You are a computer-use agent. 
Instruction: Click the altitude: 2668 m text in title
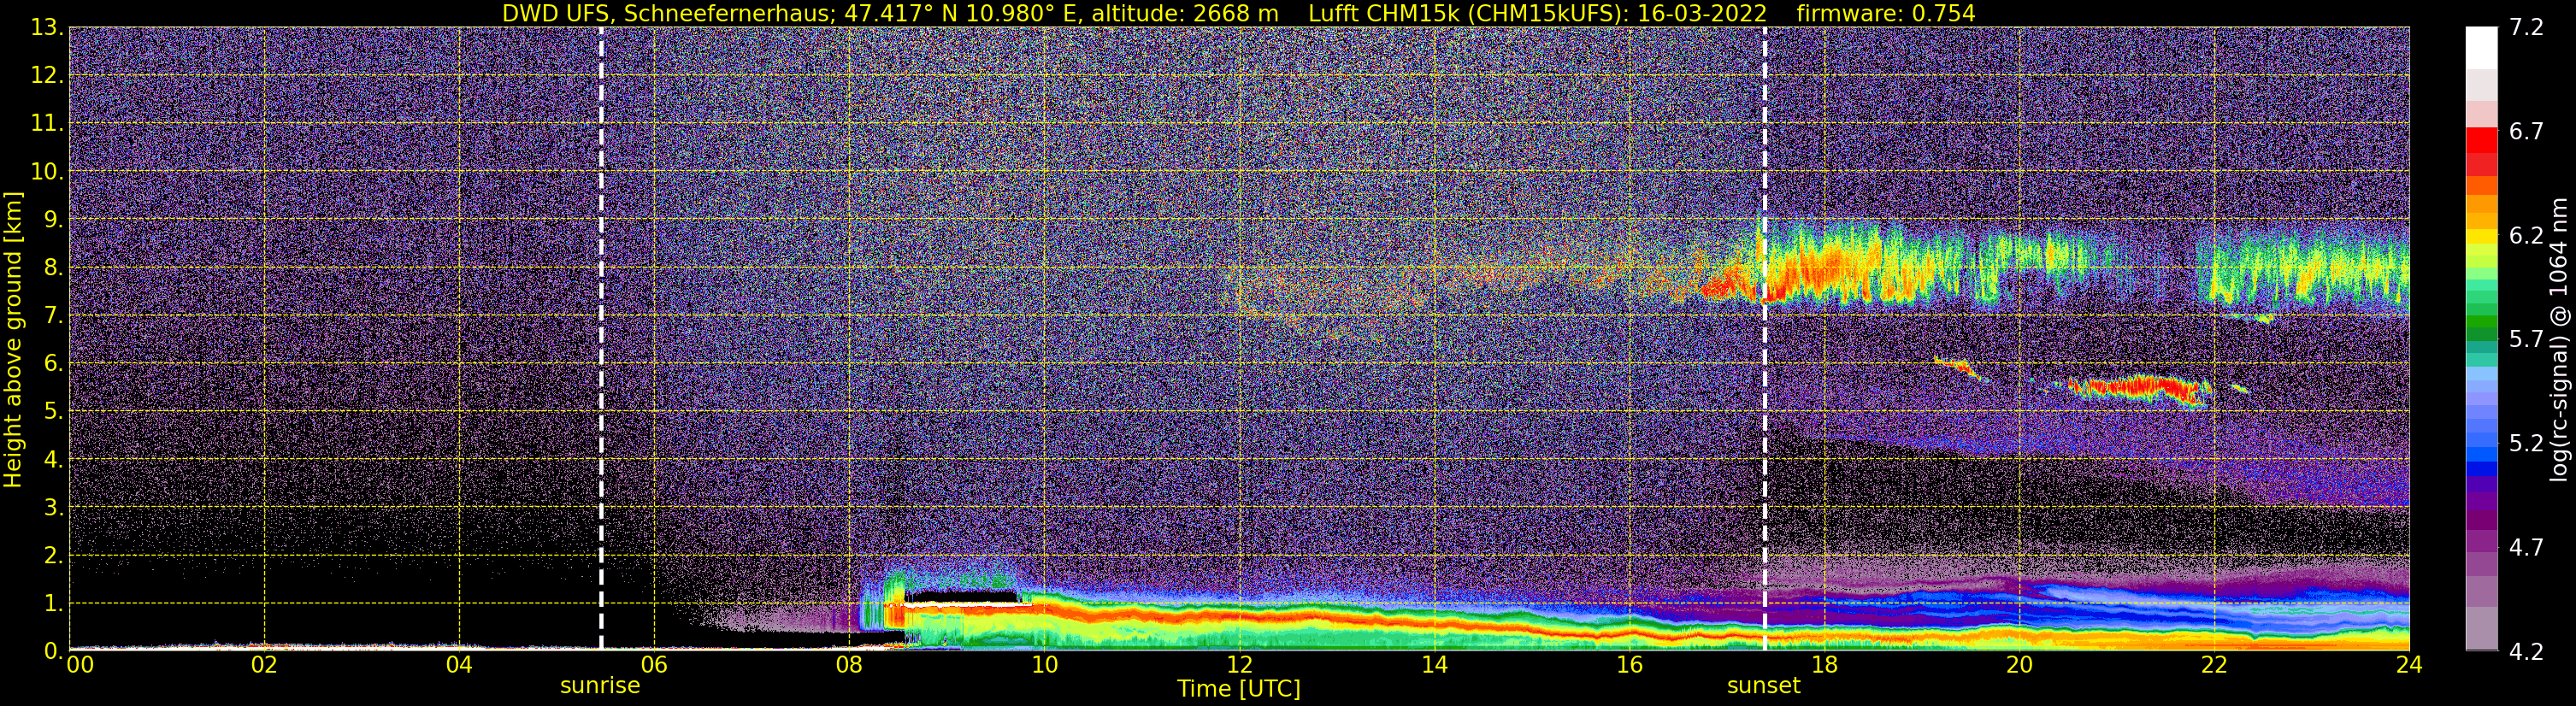[1185, 14]
